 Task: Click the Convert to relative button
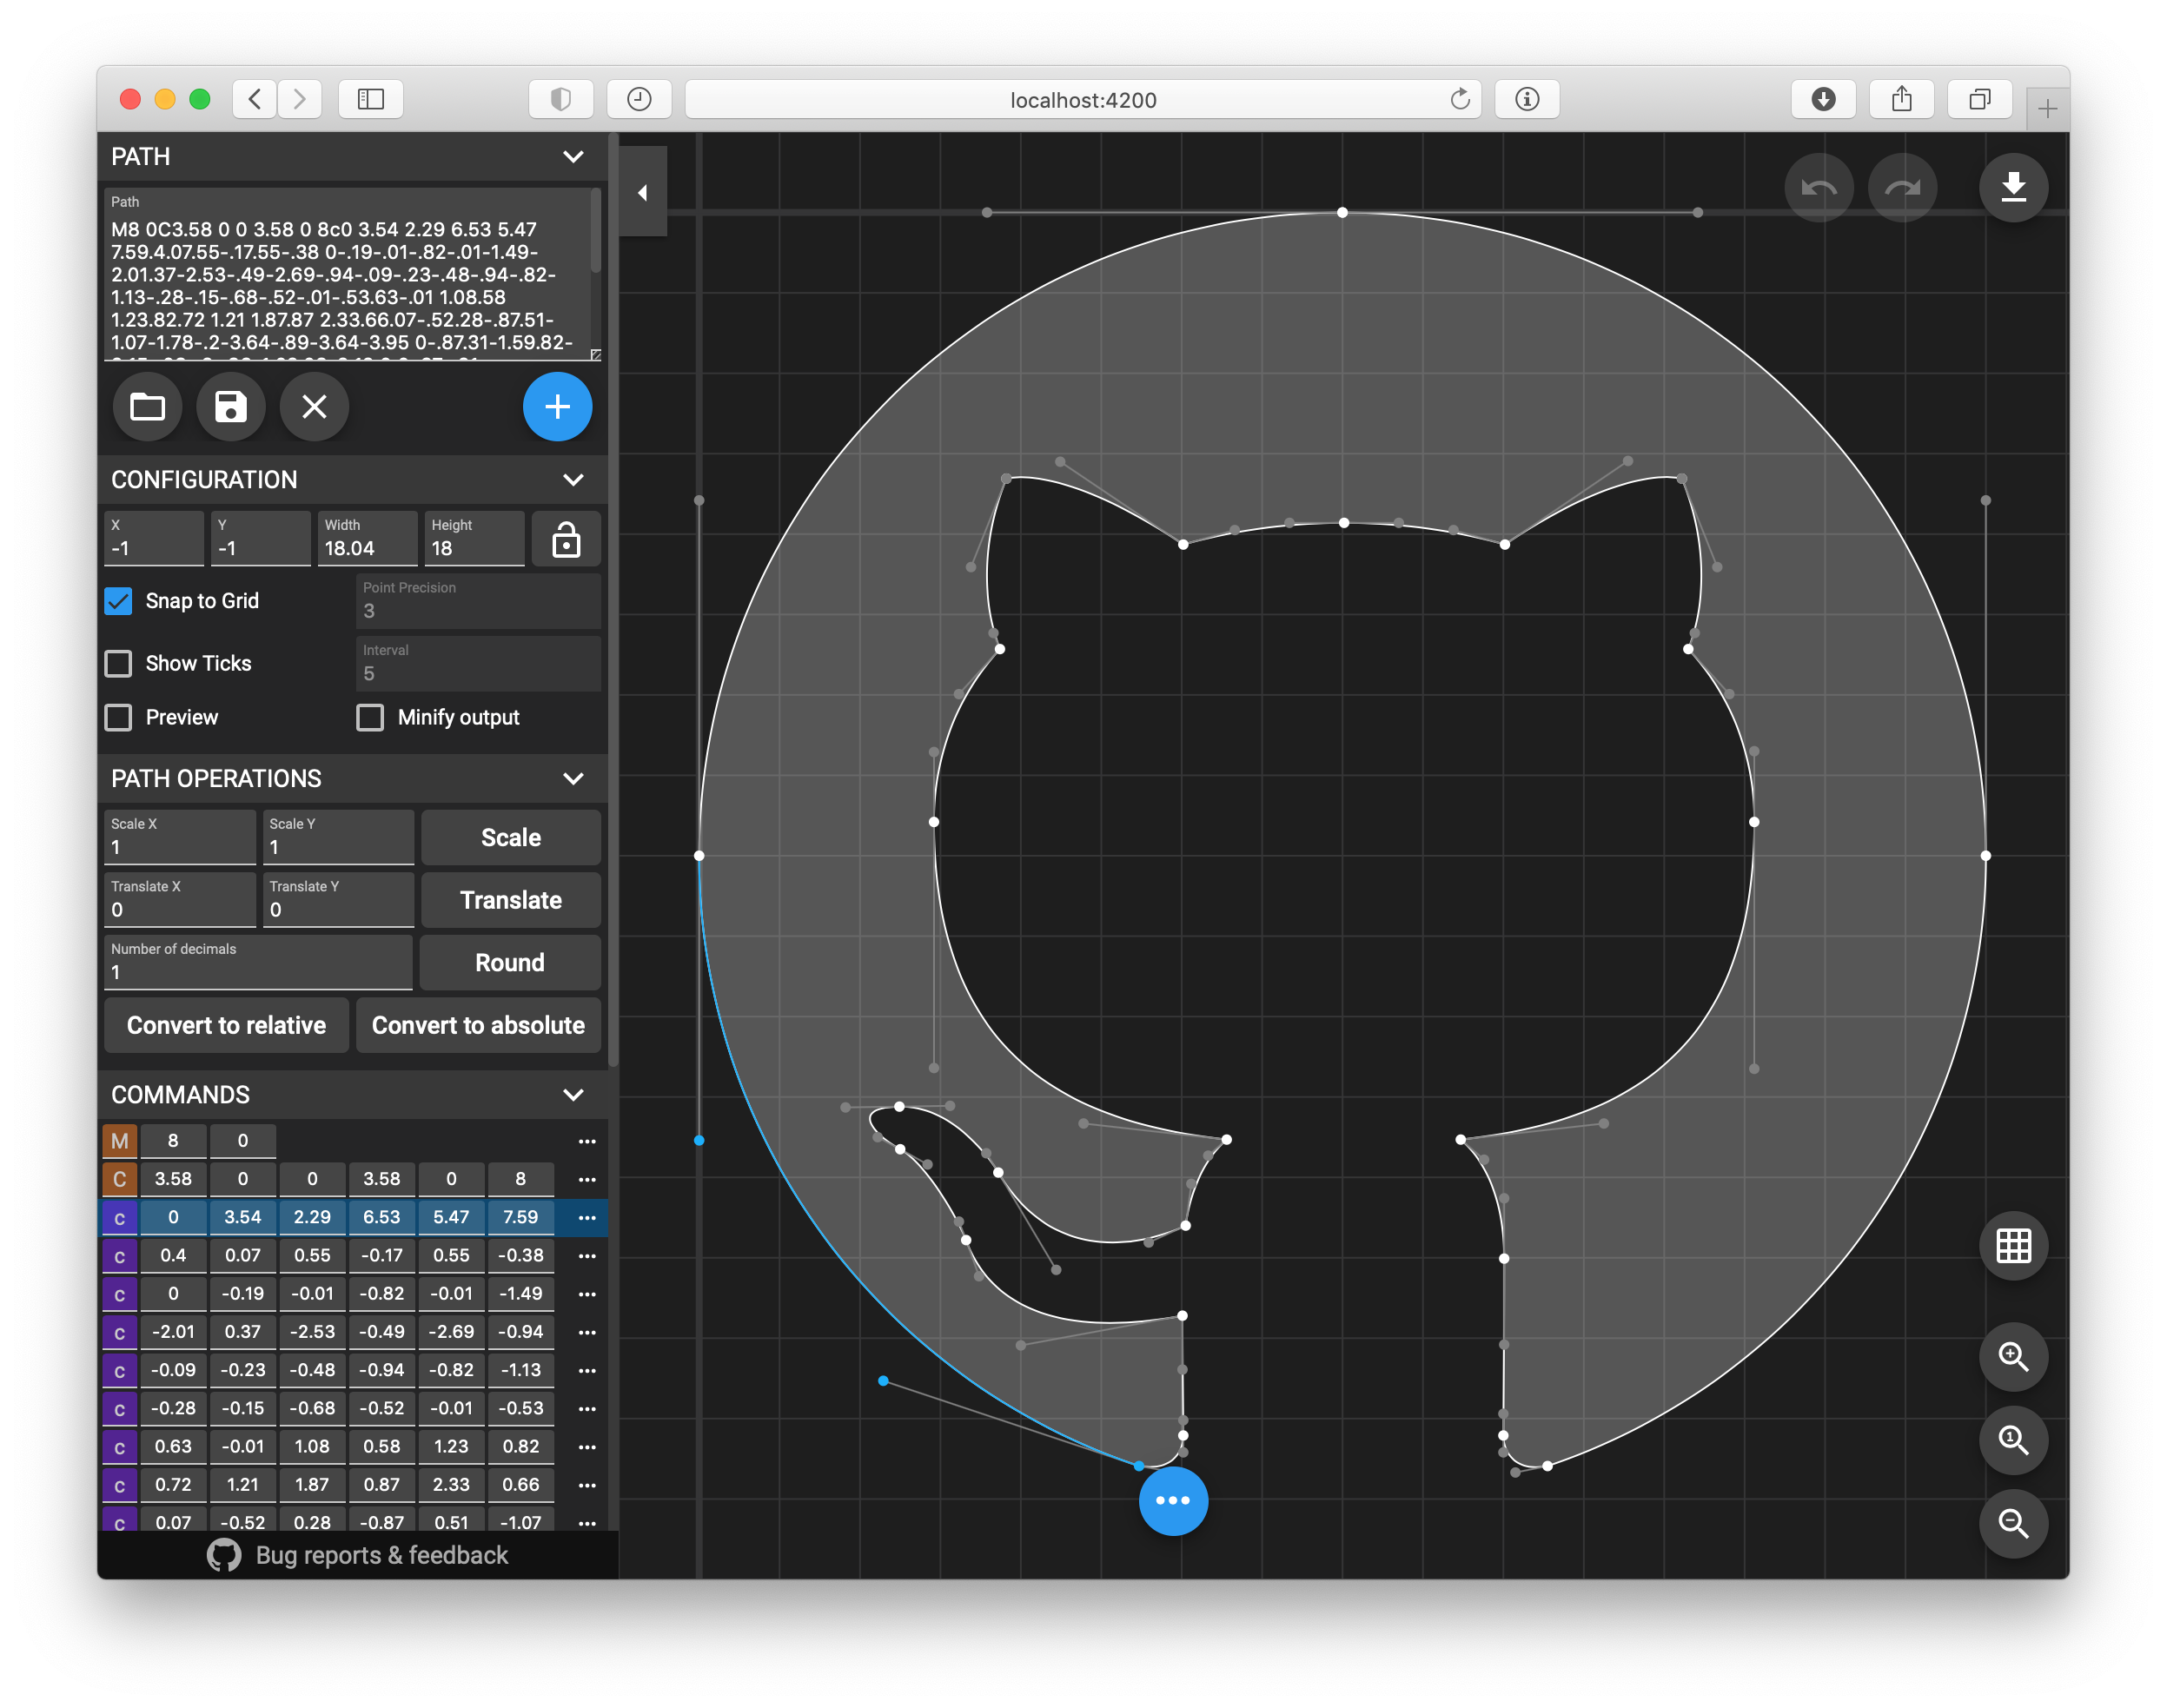226,1026
